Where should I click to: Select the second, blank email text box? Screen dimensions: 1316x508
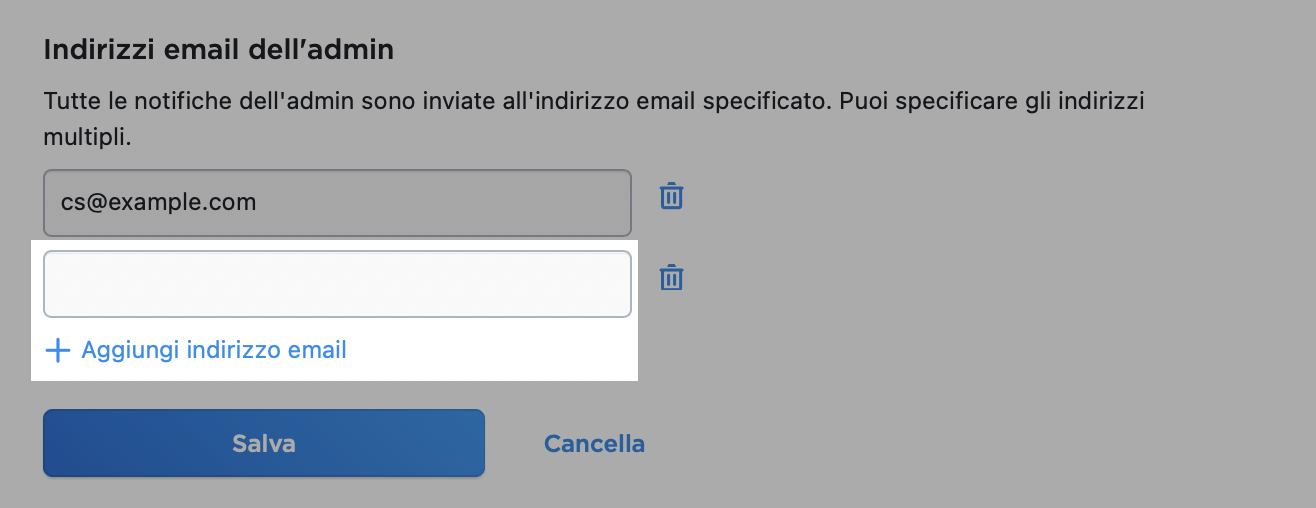337,284
